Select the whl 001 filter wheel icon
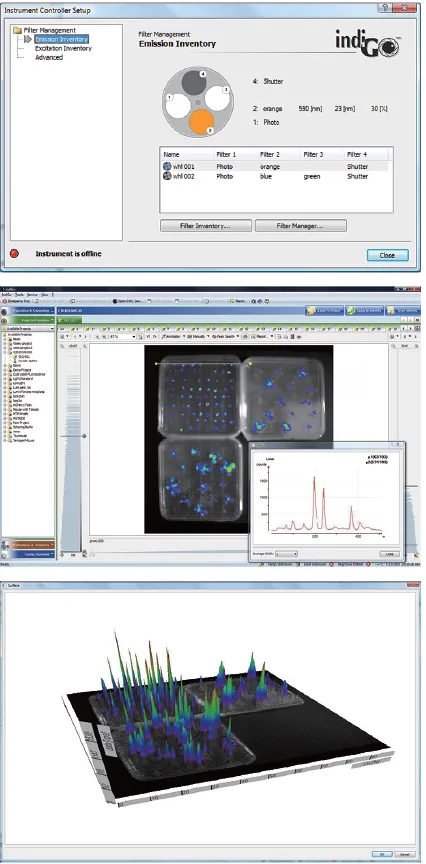 (167, 166)
